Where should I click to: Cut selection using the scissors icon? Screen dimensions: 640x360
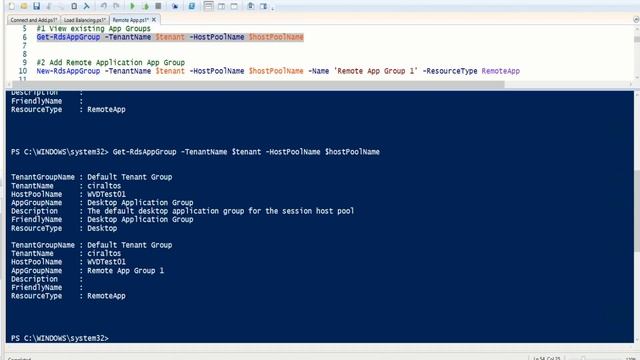[49, 6]
